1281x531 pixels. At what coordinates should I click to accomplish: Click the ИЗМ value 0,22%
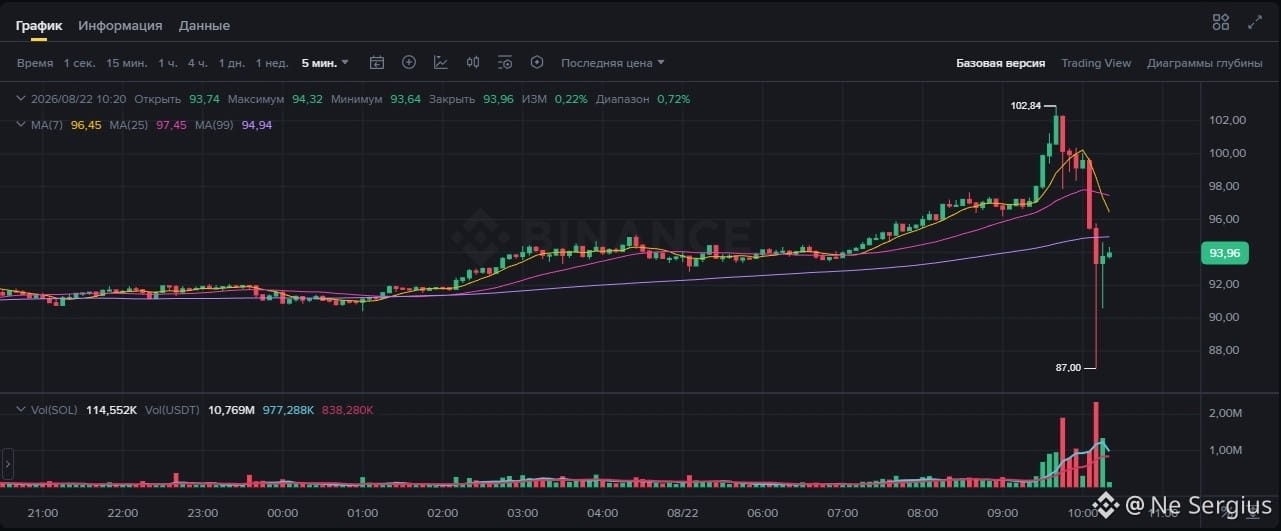[572, 99]
